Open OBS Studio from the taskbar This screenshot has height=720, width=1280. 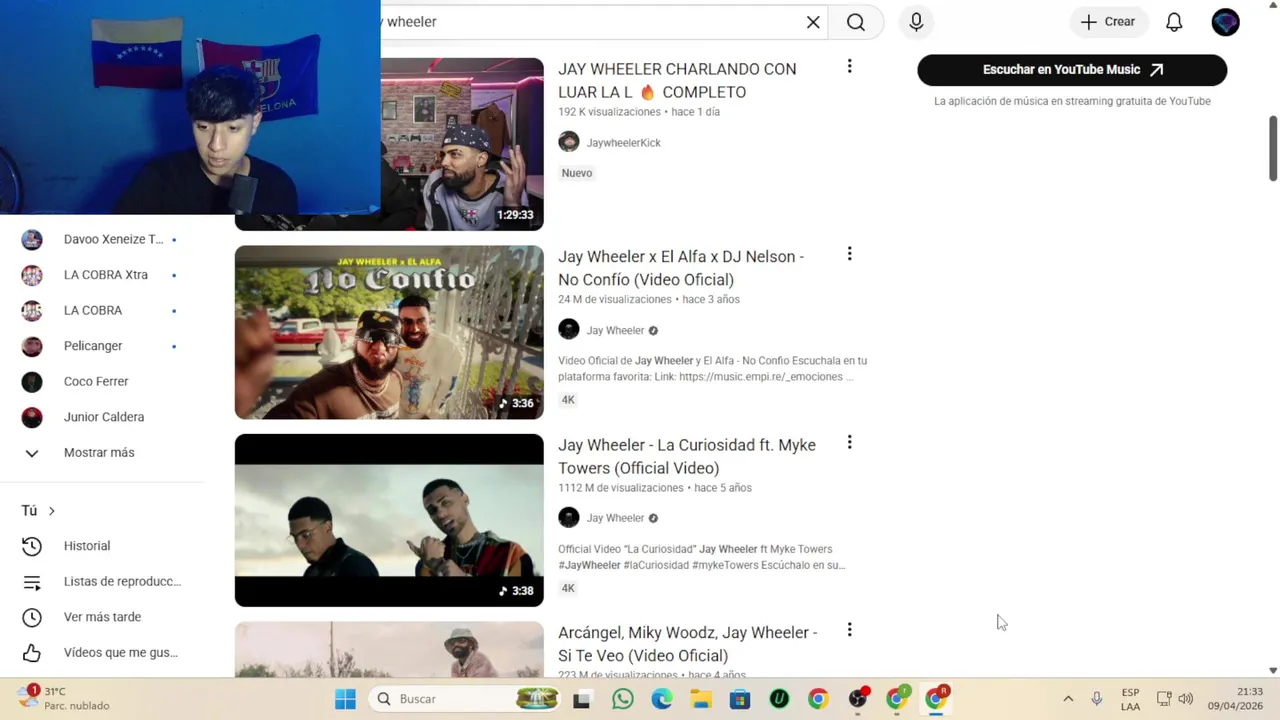tap(858, 699)
